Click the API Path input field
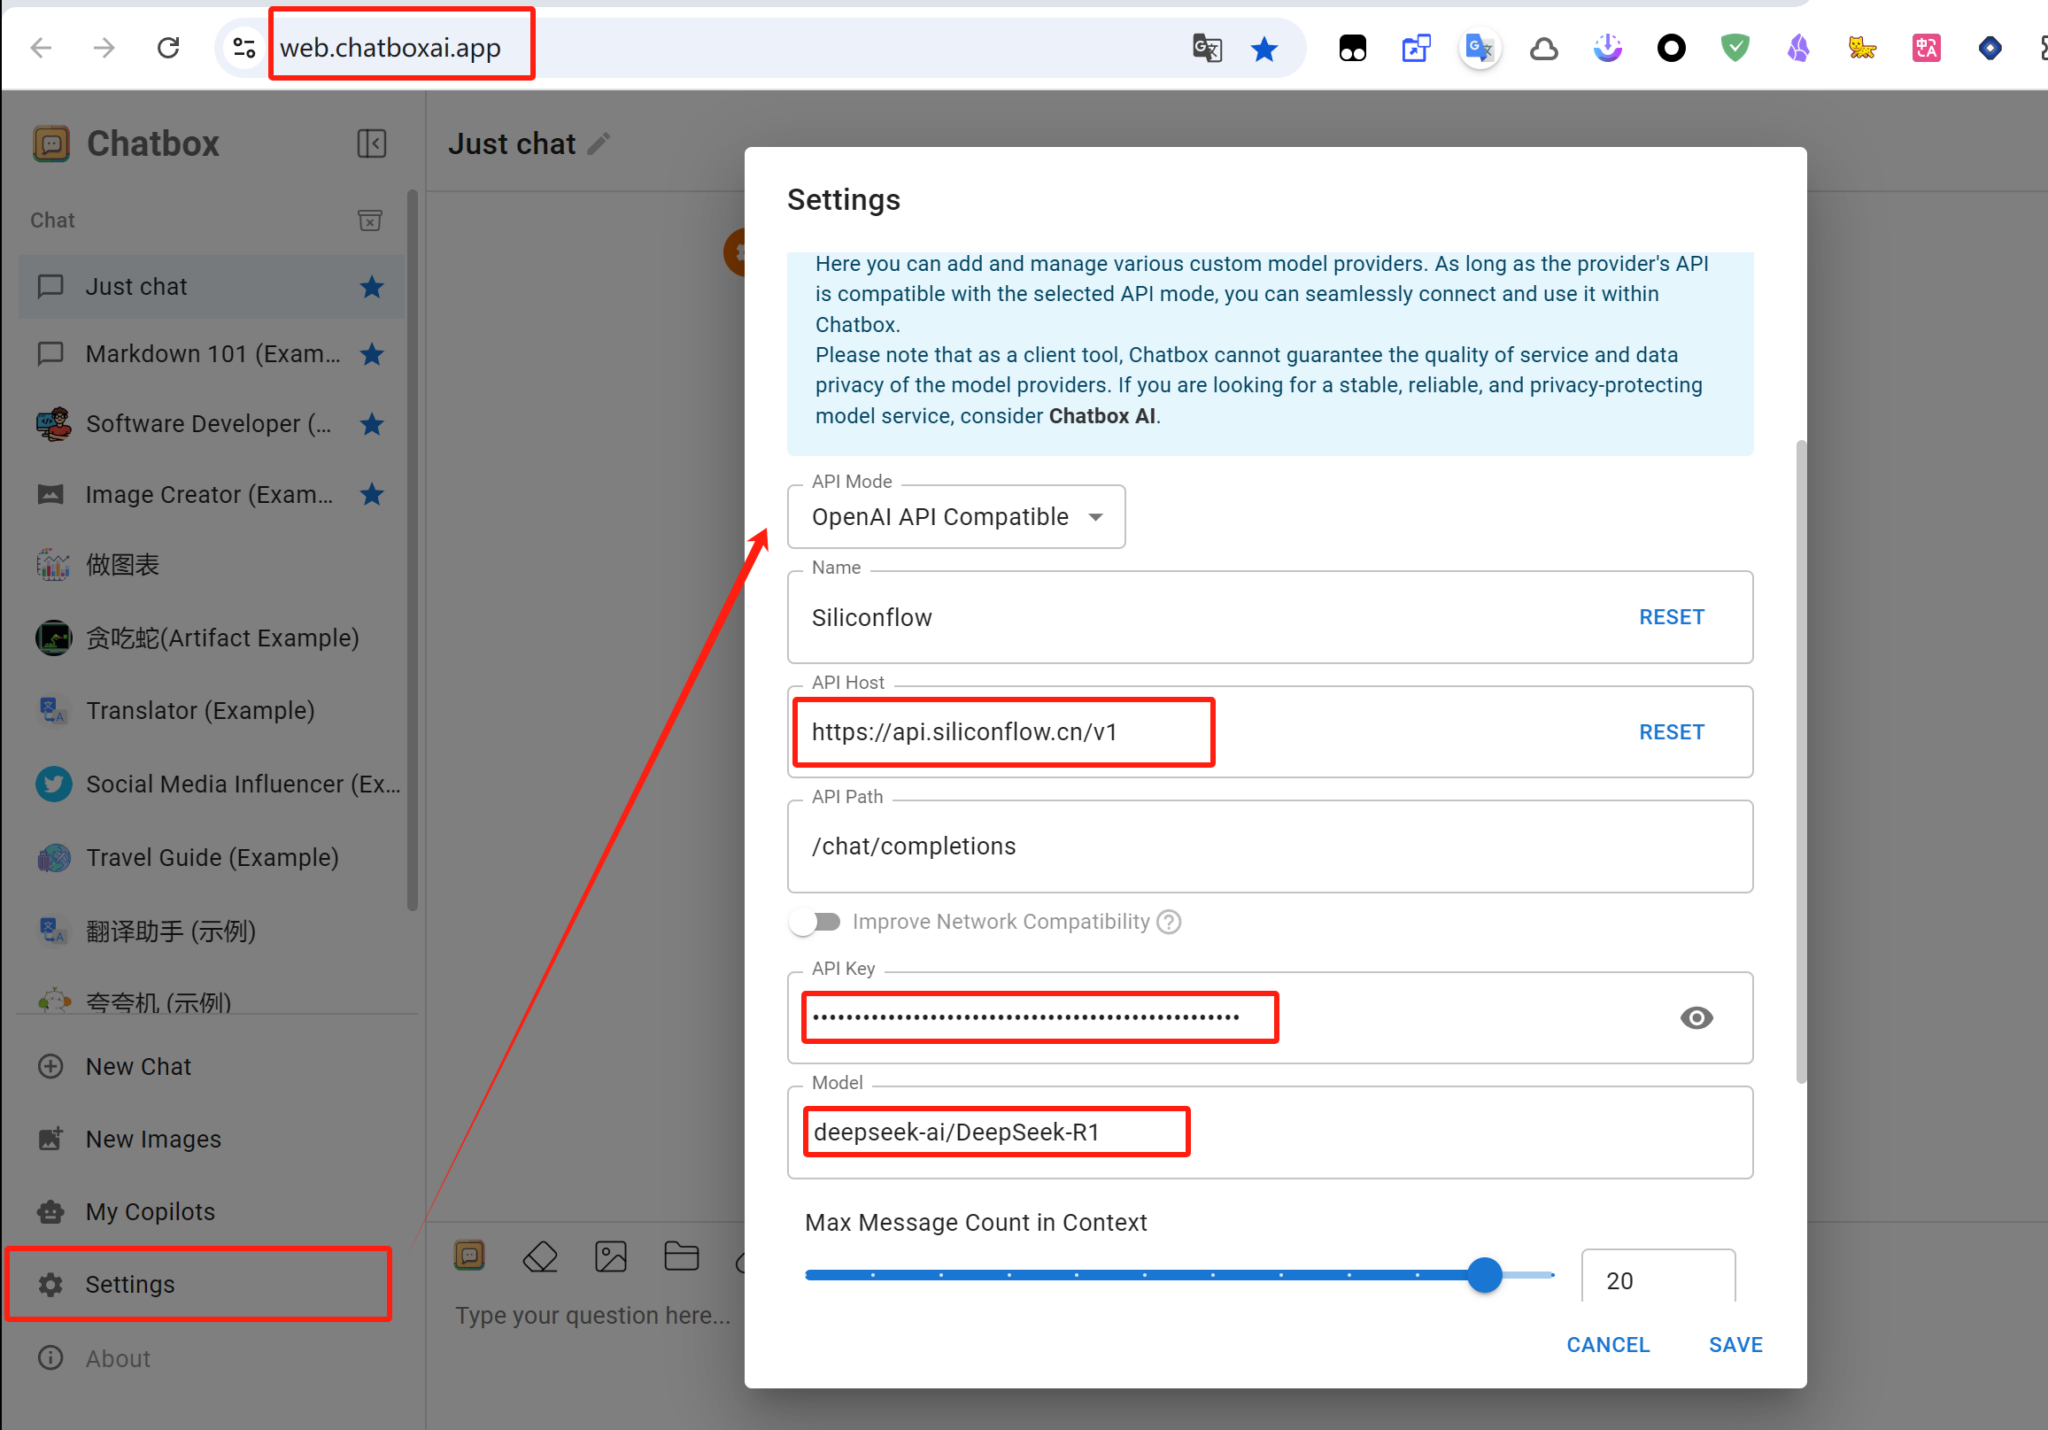The height and width of the screenshot is (1430, 2048). pyautogui.click(x=1268, y=847)
